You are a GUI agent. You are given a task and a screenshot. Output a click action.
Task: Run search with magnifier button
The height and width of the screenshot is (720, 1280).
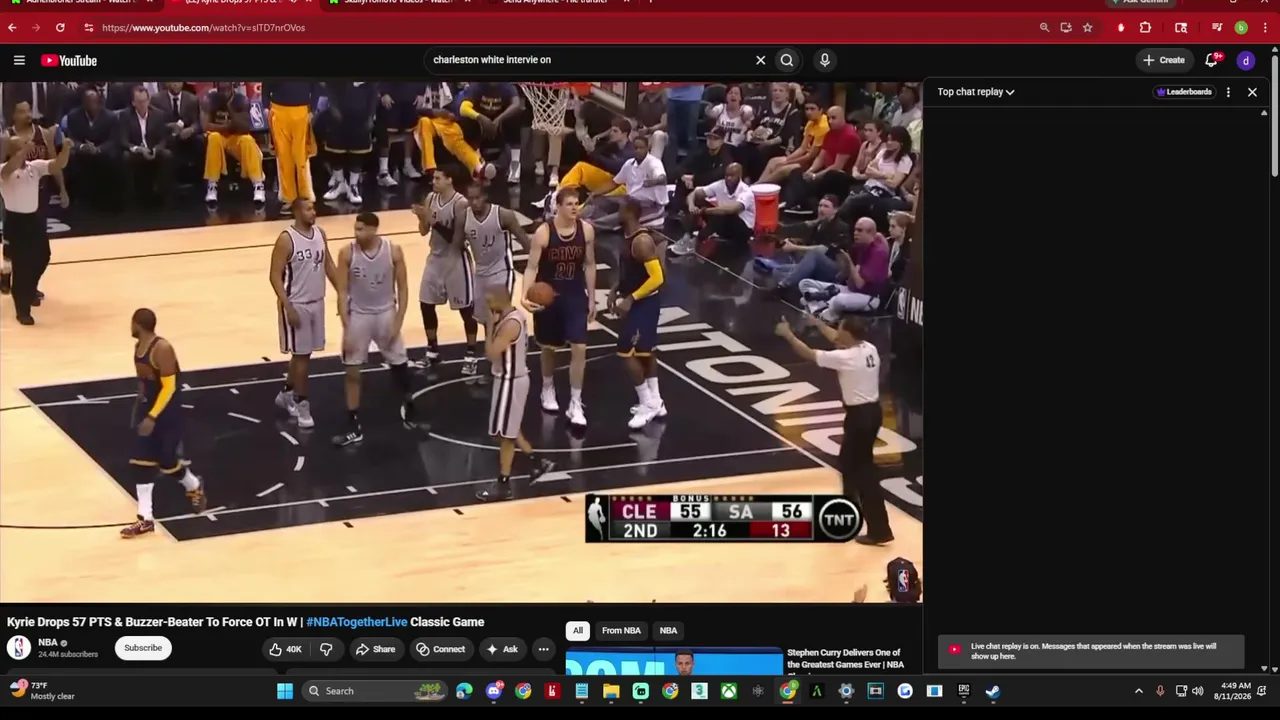point(787,60)
